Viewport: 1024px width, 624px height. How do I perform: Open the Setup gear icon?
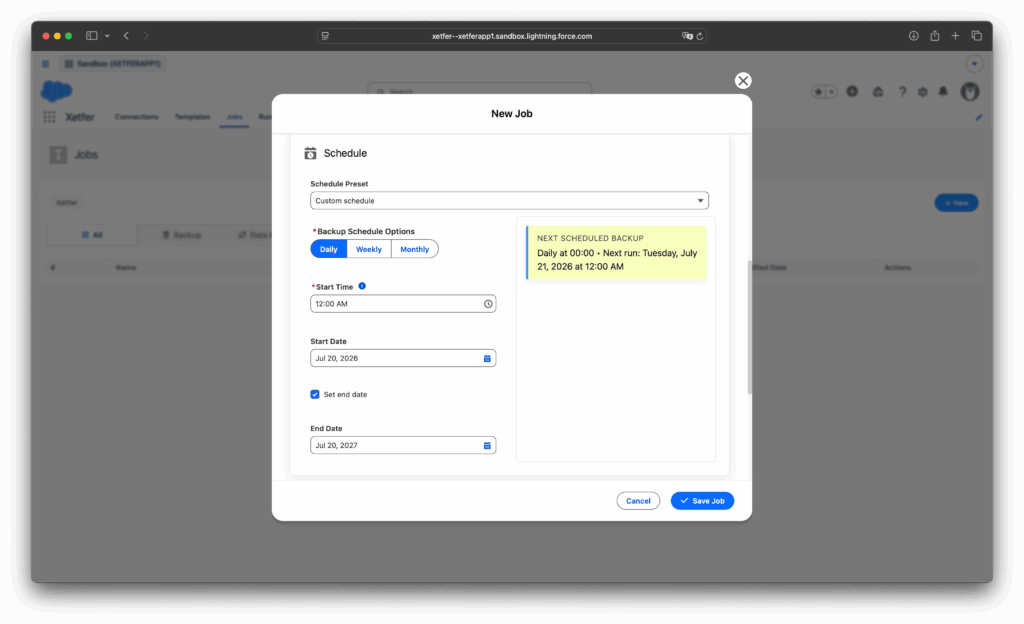point(923,92)
